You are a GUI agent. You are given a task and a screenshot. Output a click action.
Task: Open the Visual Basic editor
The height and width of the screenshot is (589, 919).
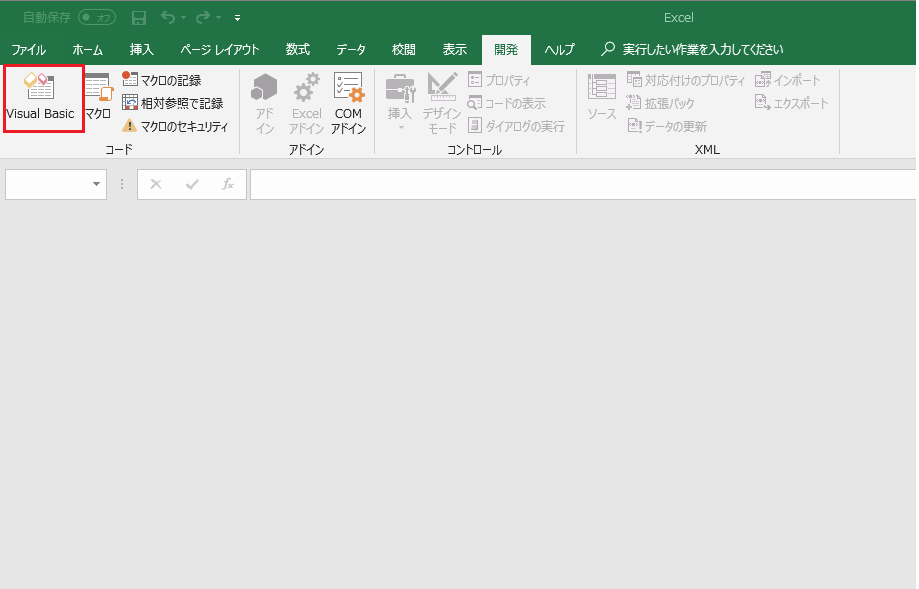(40, 100)
